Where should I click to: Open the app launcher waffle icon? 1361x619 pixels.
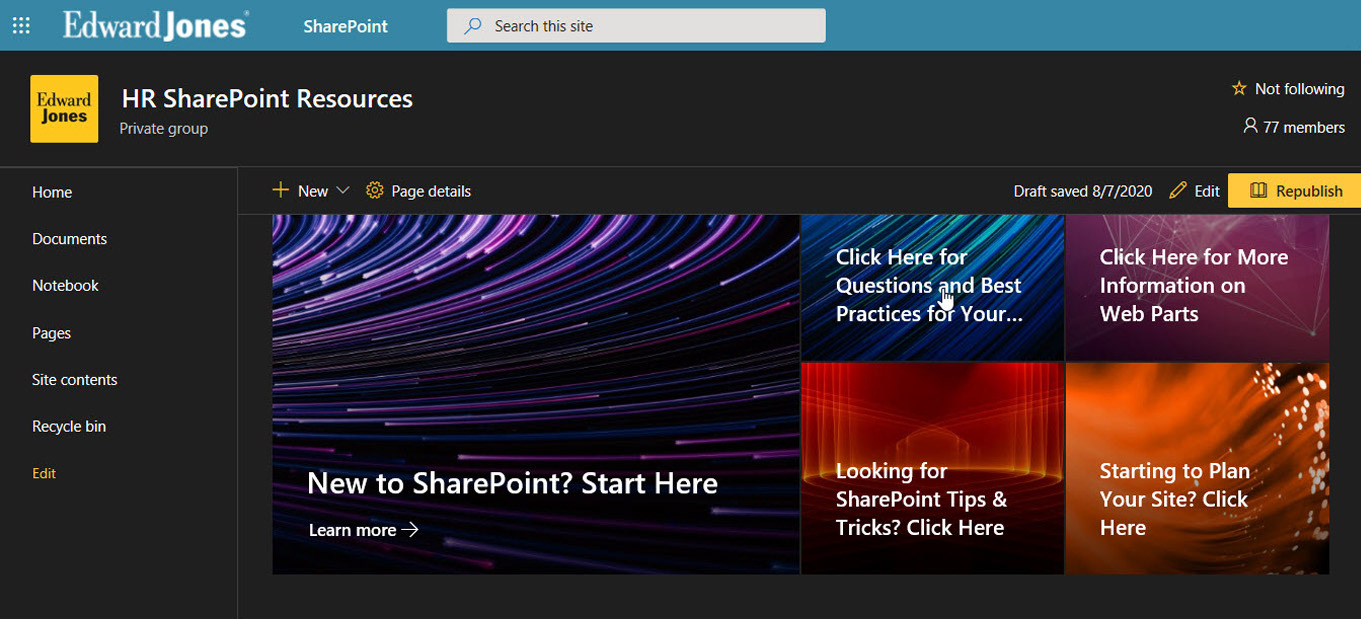(x=21, y=26)
